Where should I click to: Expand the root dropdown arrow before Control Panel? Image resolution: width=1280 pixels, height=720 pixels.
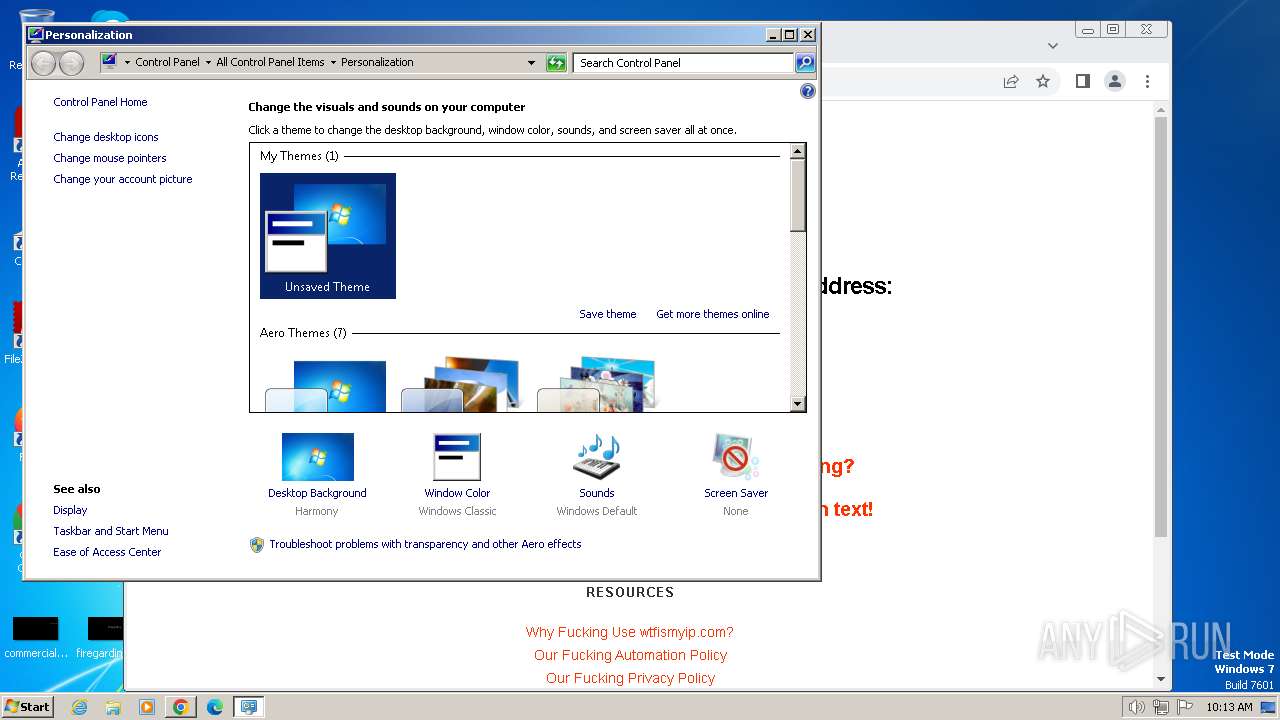tap(127, 62)
